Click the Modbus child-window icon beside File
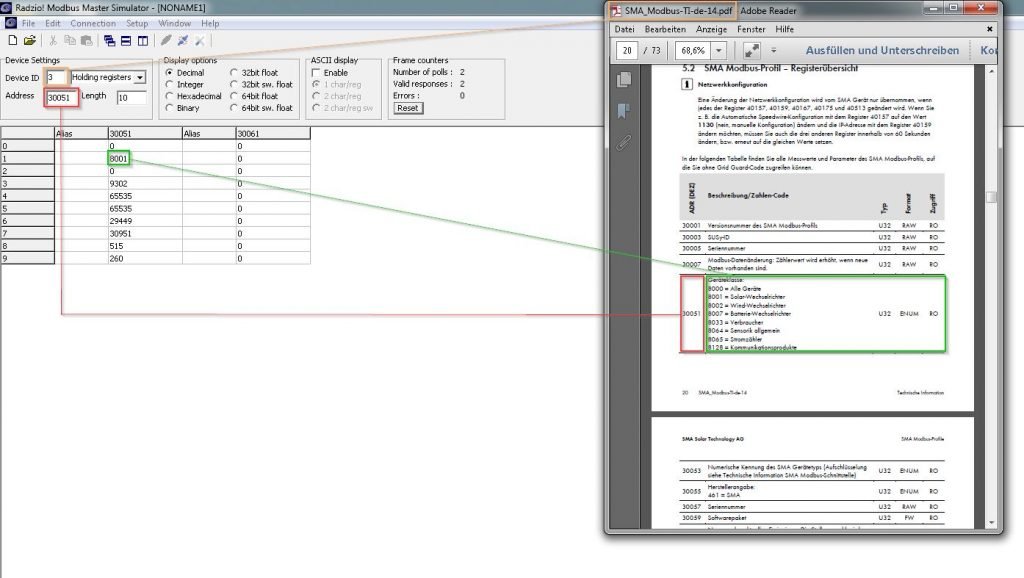 pos(10,23)
